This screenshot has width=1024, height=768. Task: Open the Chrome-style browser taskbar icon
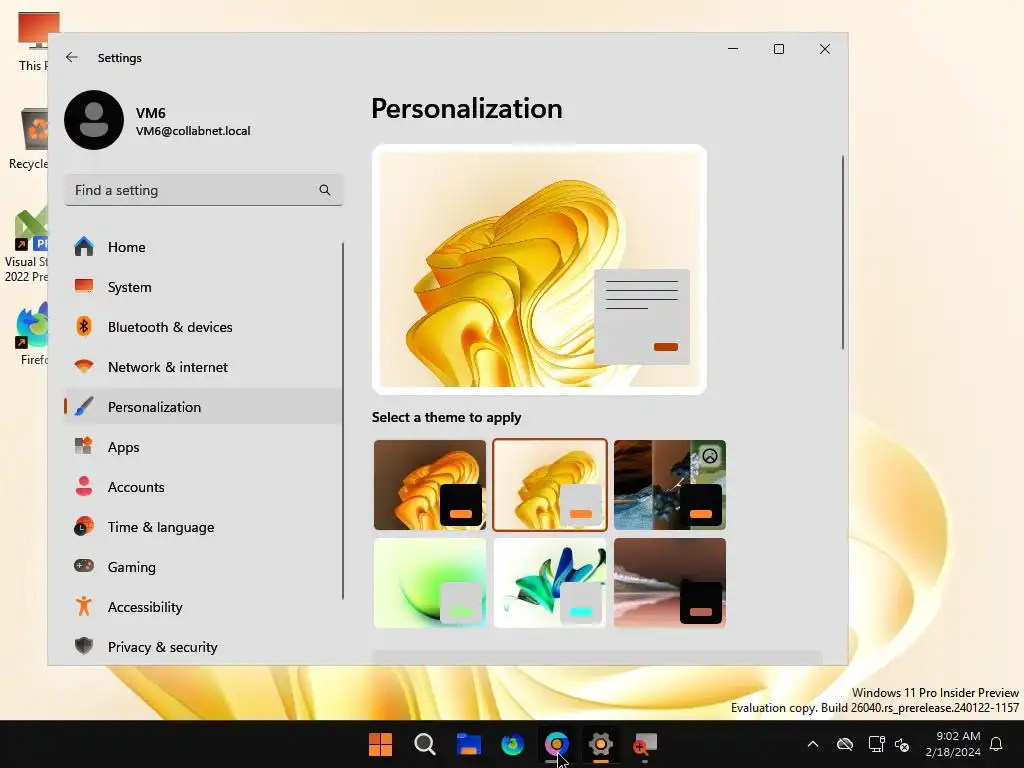(556, 744)
